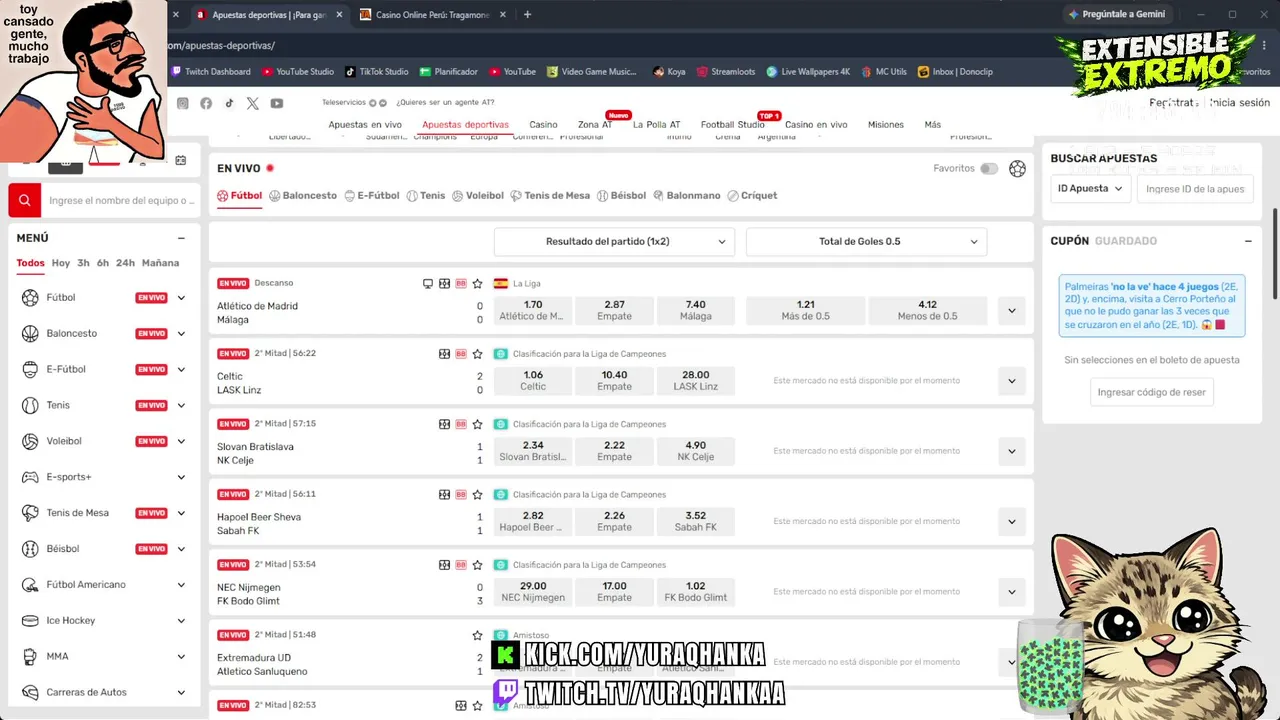
Task: Click the Ingrese ID de la apuesta field
Action: [x=1194, y=189]
